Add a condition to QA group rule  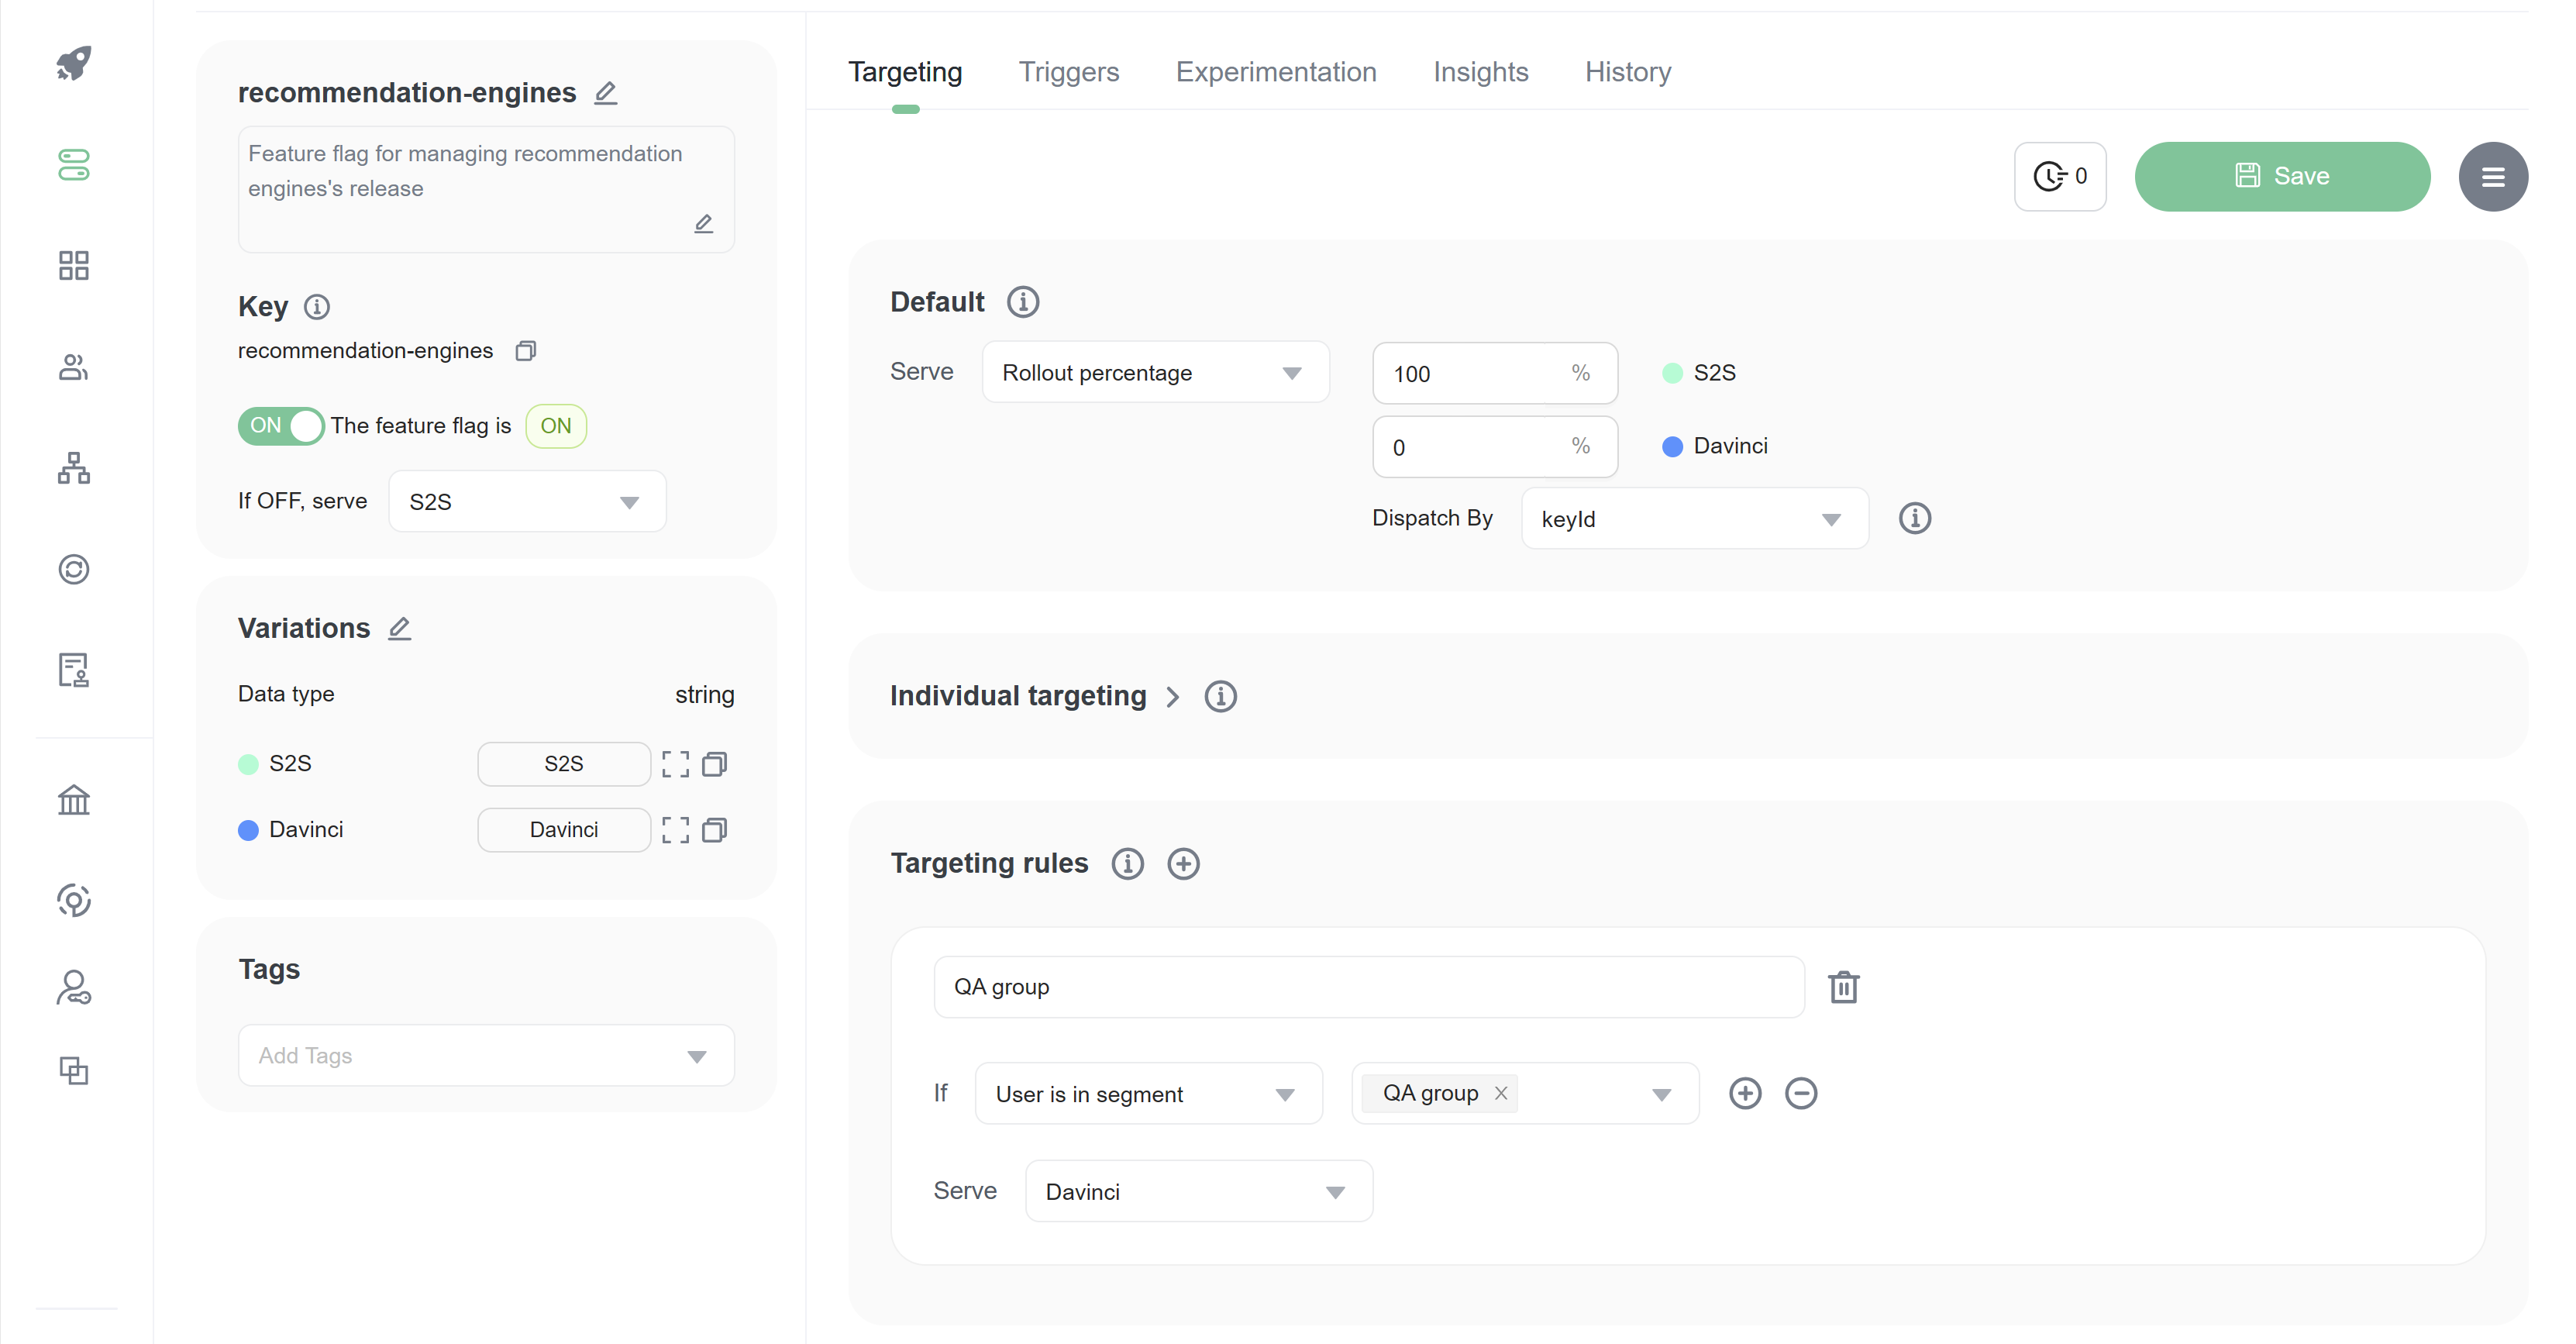point(1745,1093)
